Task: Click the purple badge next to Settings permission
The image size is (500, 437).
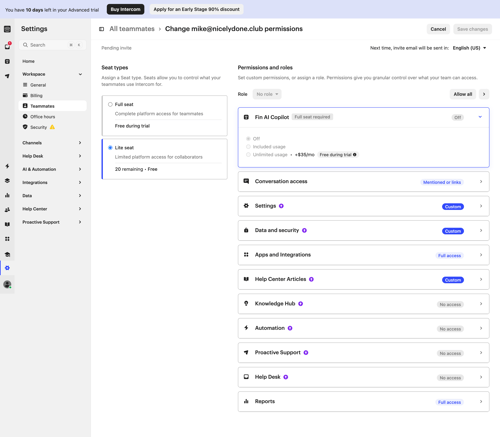Action: pos(281,206)
